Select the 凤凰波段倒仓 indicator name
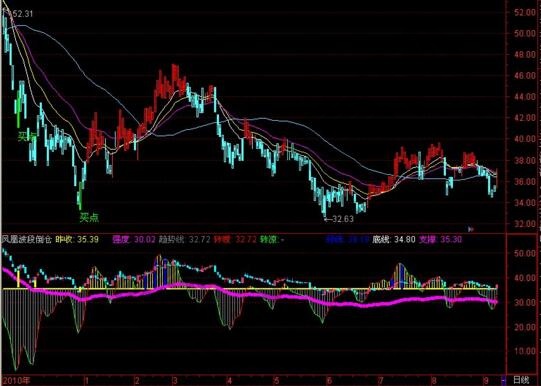The height and width of the screenshot is (386, 541). pyautogui.click(x=27, y=239)
